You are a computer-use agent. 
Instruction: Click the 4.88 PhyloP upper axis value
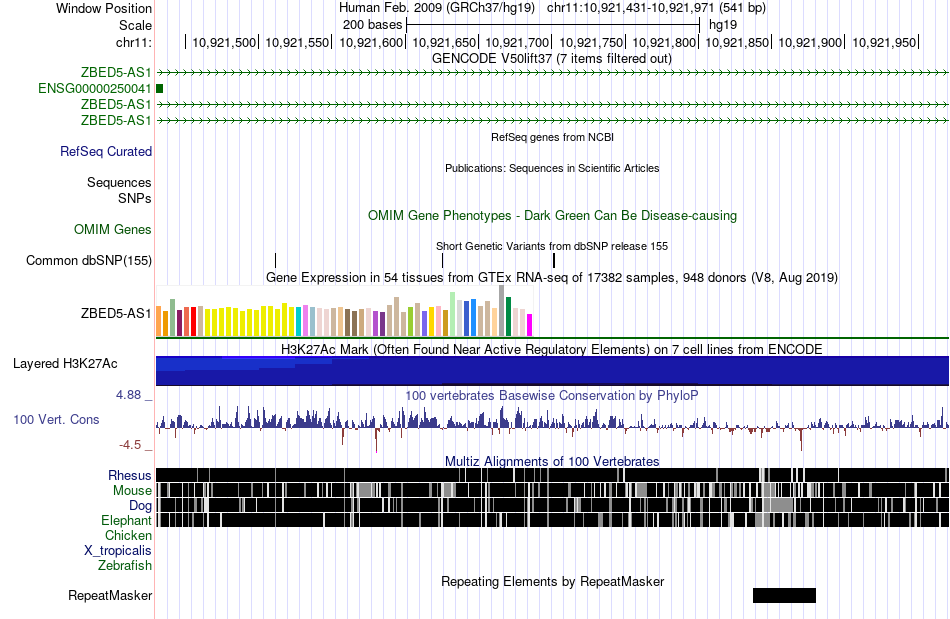[x=128, y=395]
